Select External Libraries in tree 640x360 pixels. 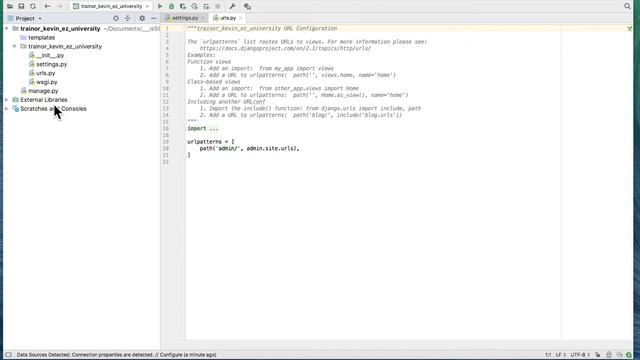coord(44,100)
